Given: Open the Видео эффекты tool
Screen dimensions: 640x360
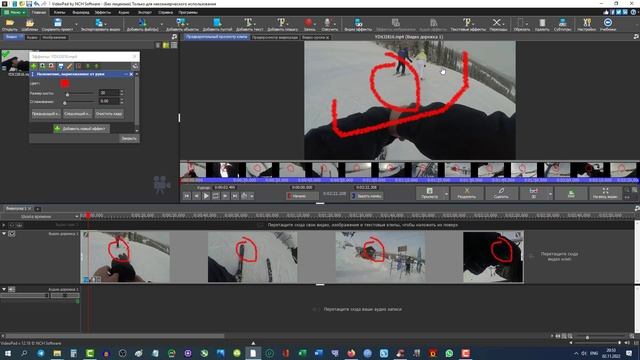Looking at the screenshot, I should pyautogui.click(x=358, y=24).
